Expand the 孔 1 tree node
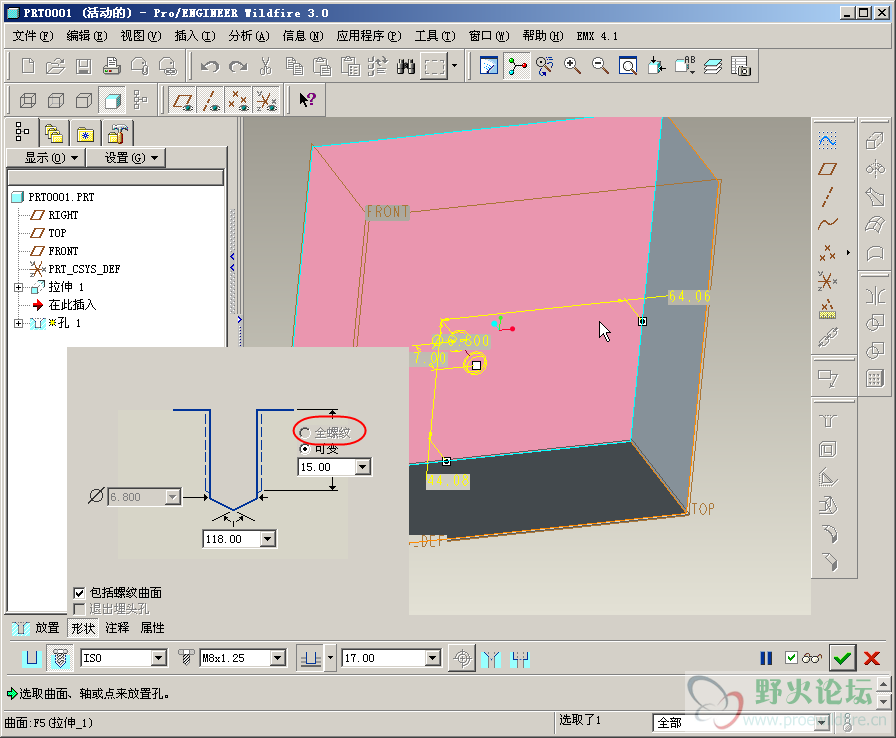The width and height of the screenshot is (896, 738). (18, 323)
